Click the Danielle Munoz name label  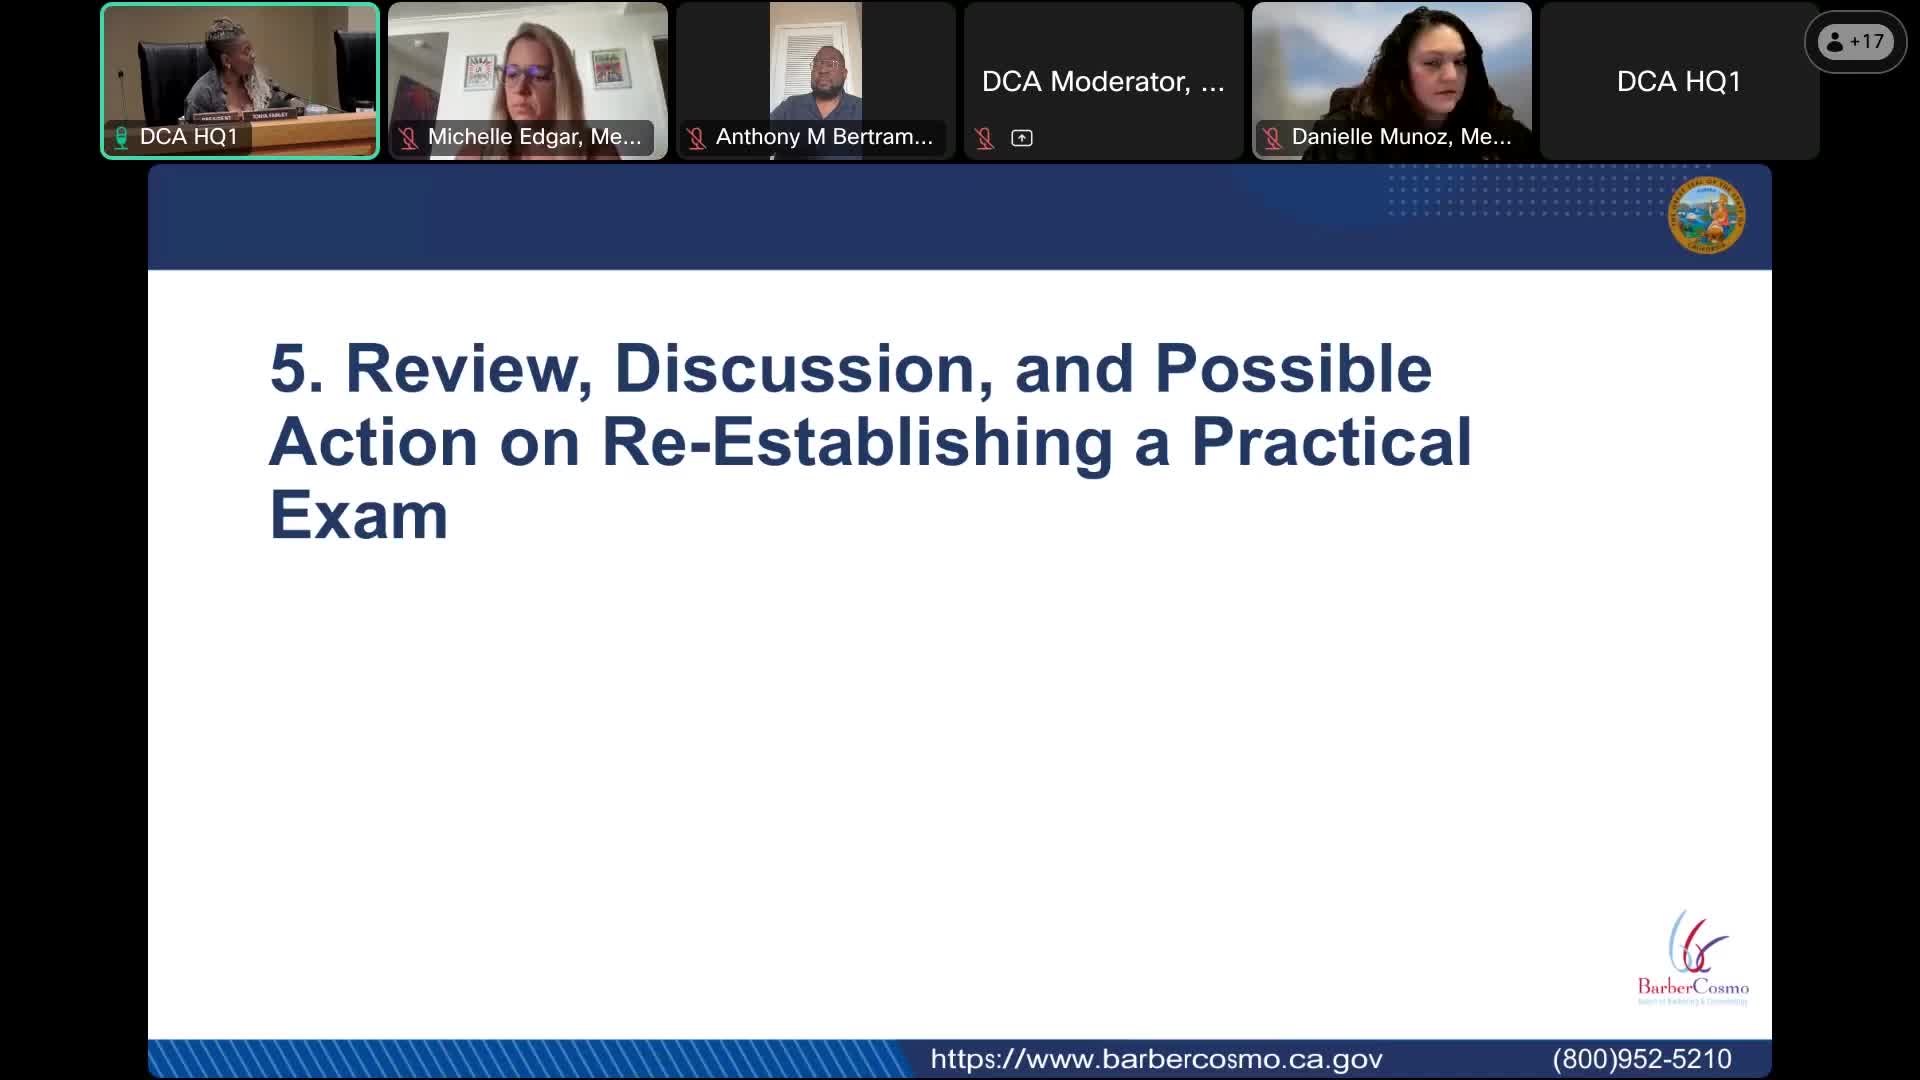pyautogui.click(x=1401, y=137)
